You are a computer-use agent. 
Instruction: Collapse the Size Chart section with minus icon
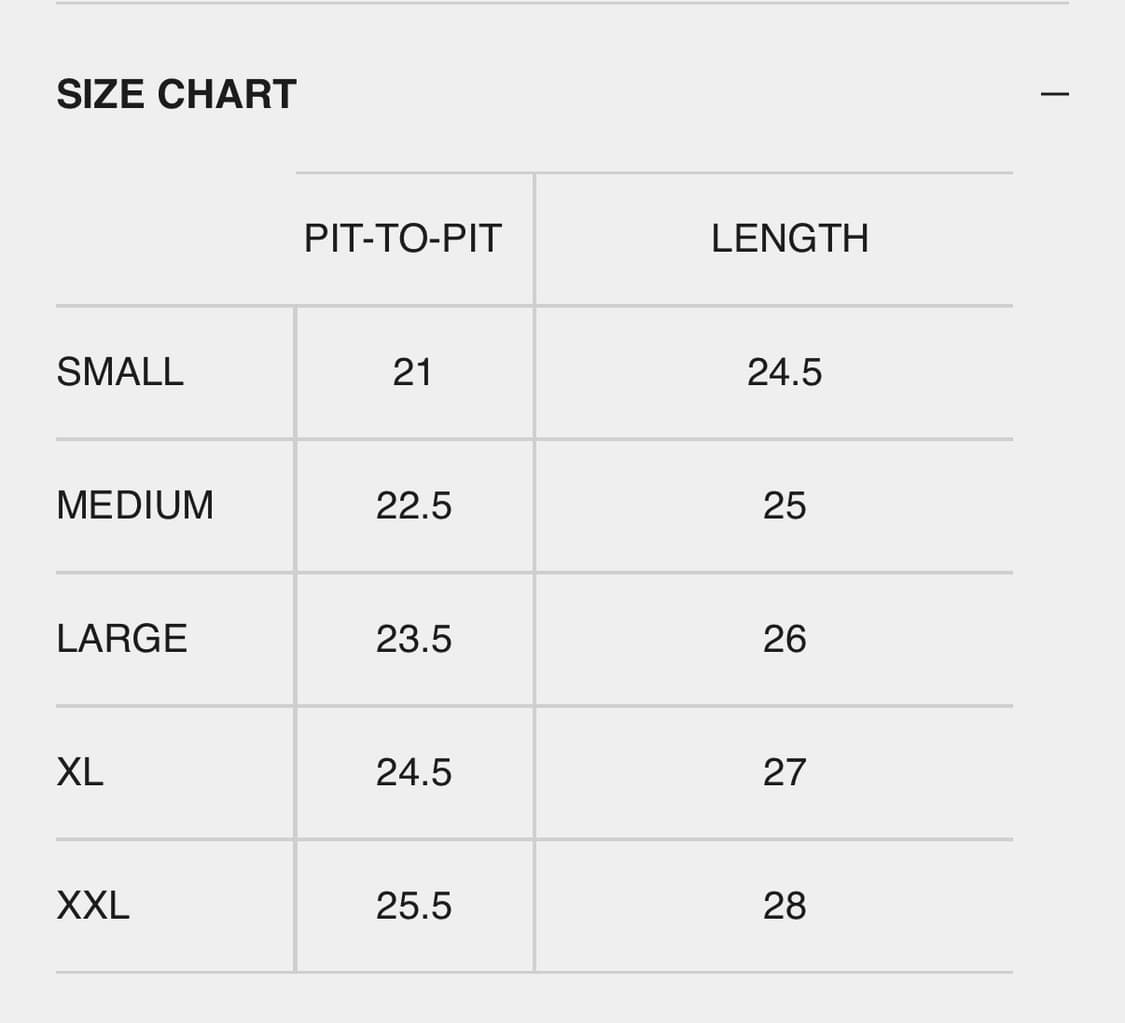[x=1054, y=94]
